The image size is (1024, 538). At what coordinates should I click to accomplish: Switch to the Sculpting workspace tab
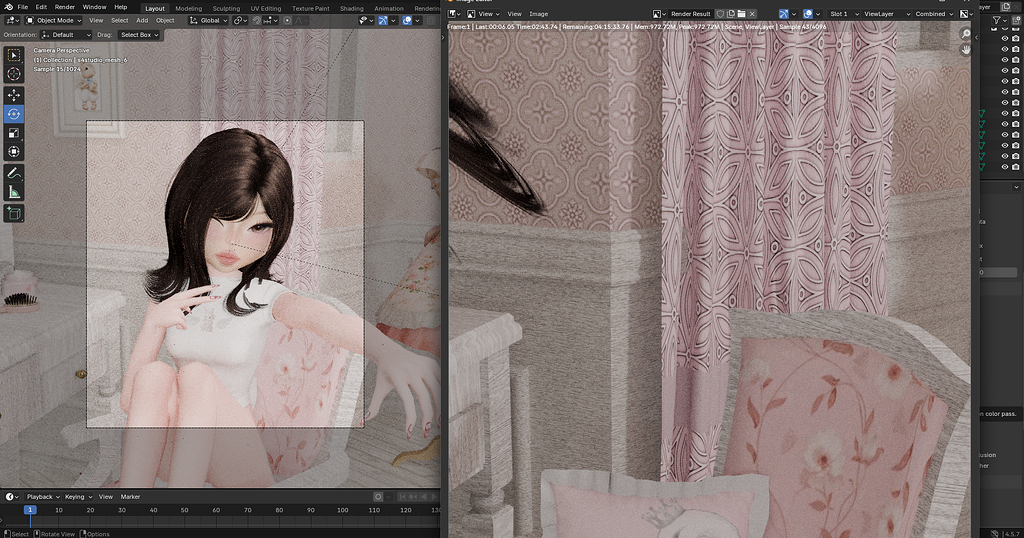pos(226,8)
